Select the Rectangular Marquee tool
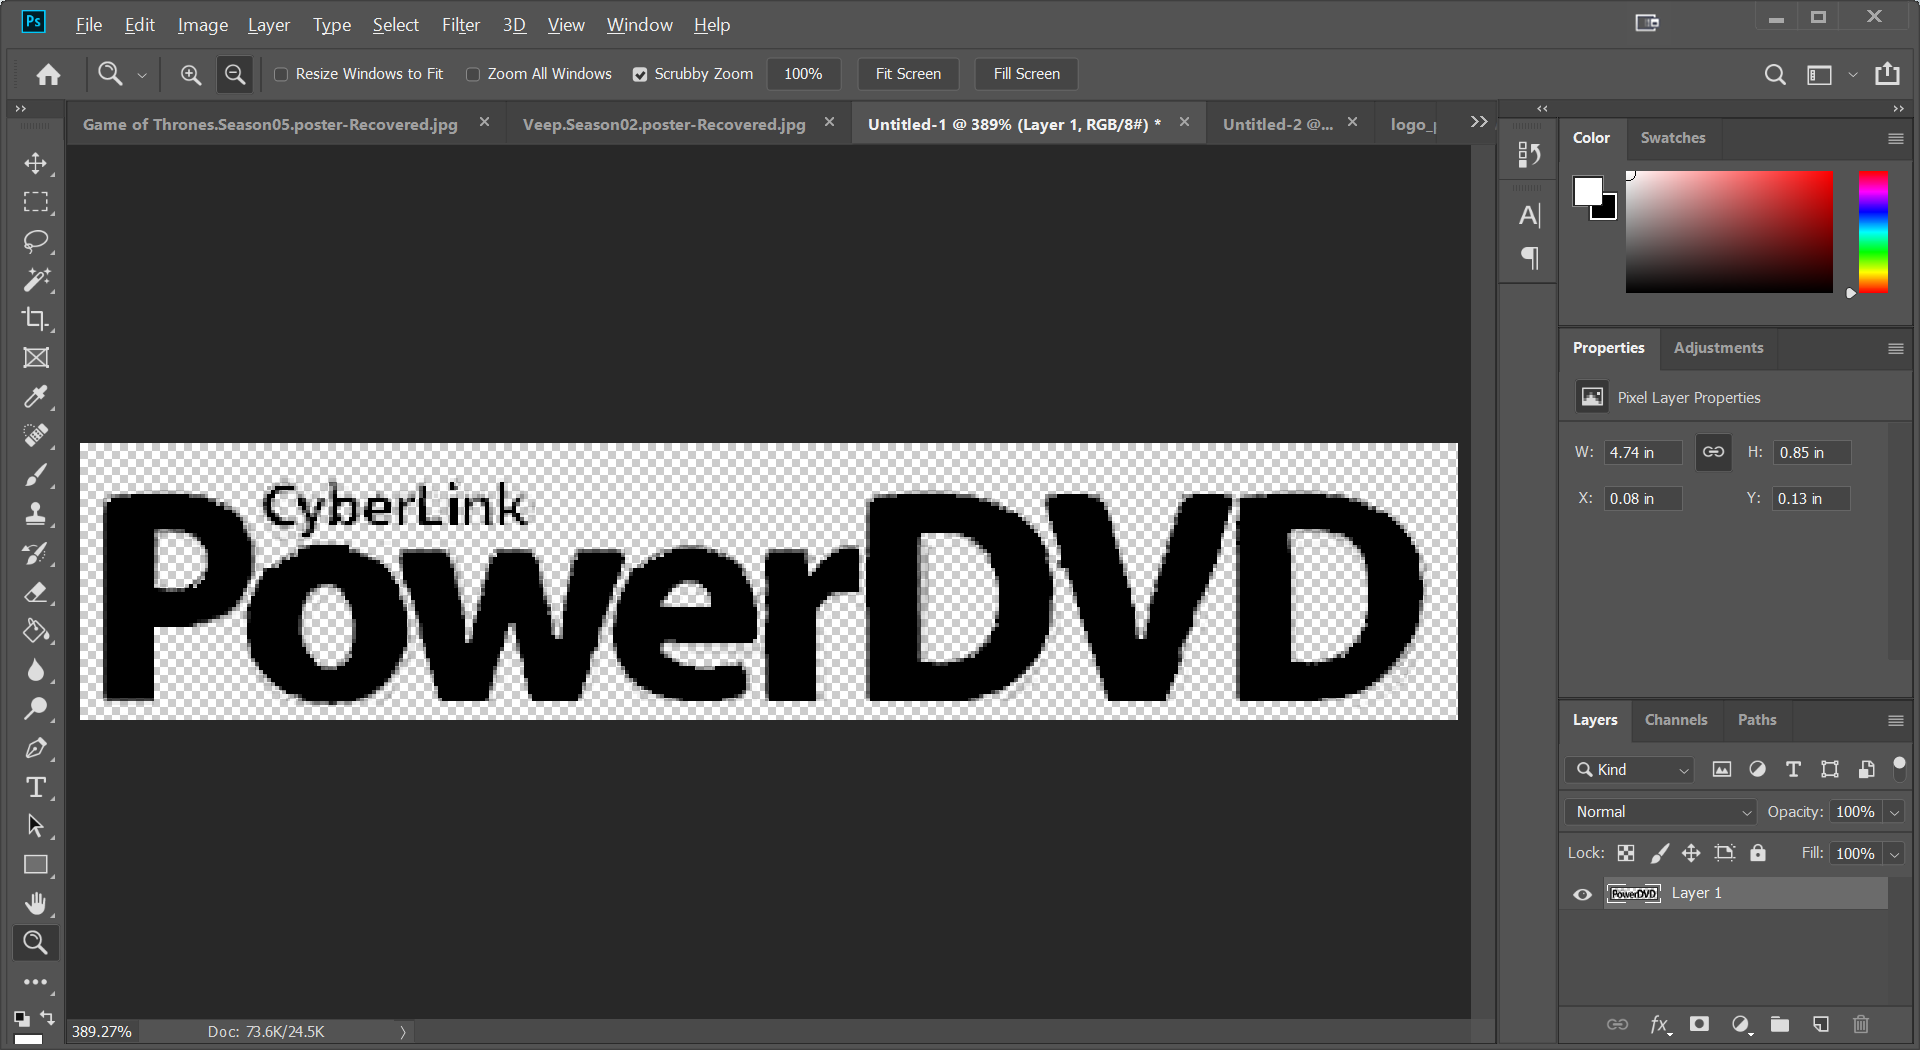Image resolution: width=1920 pixels, height=1050 pixels. point(36,202)
